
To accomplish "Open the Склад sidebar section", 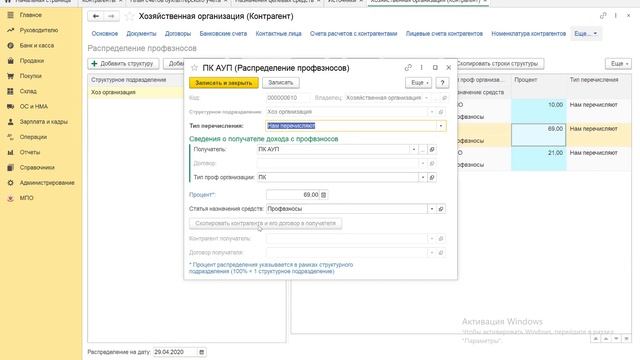I will tap(28, 91).
